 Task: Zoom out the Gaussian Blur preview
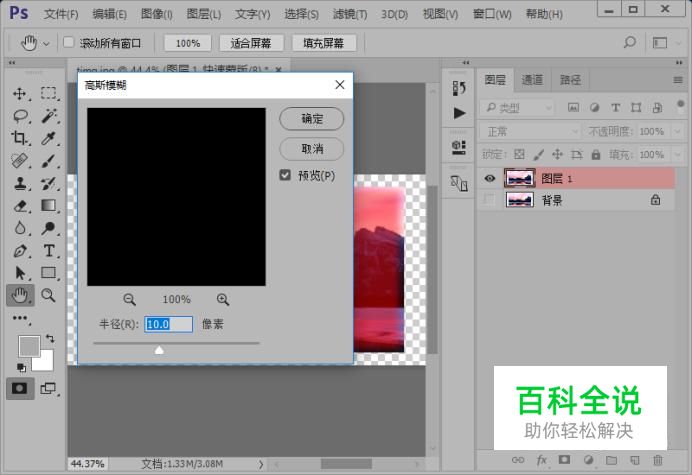pos(129,299)
